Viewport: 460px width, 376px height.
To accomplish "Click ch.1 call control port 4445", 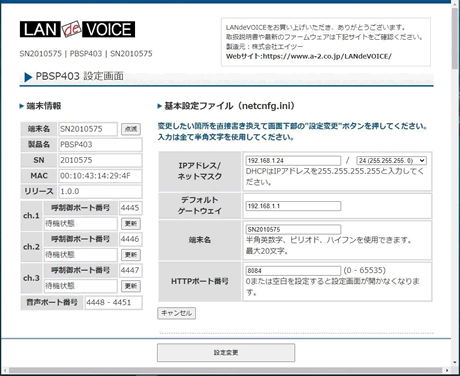I will click(131, 208).
